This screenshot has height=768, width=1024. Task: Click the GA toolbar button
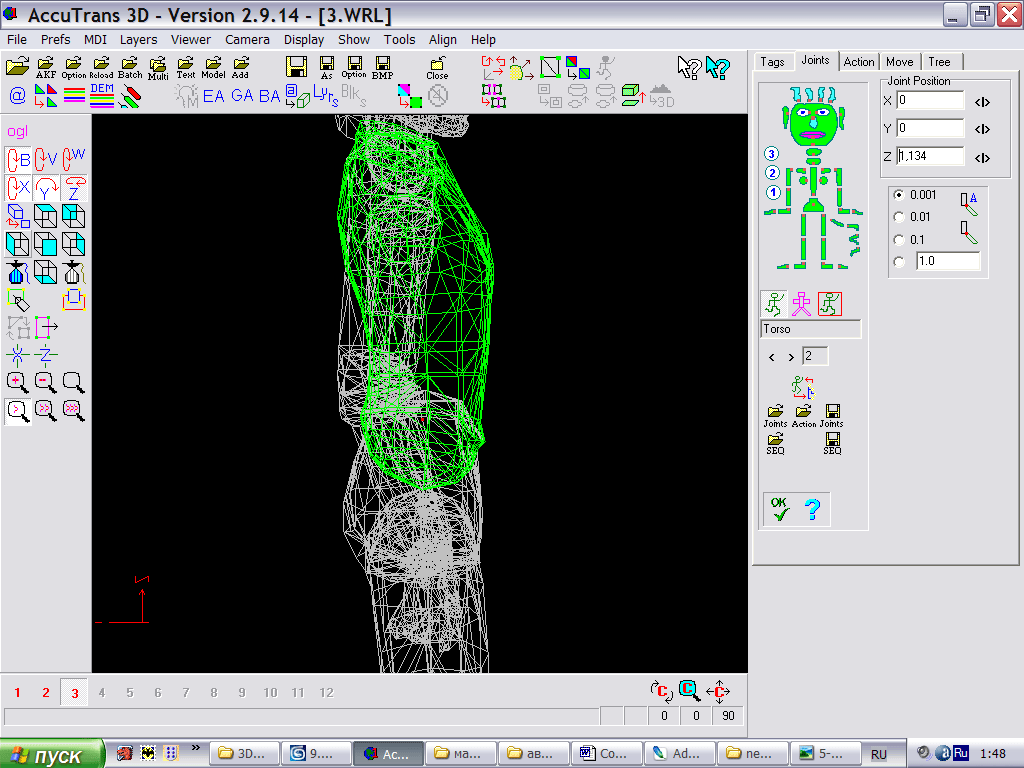(242, 96)
